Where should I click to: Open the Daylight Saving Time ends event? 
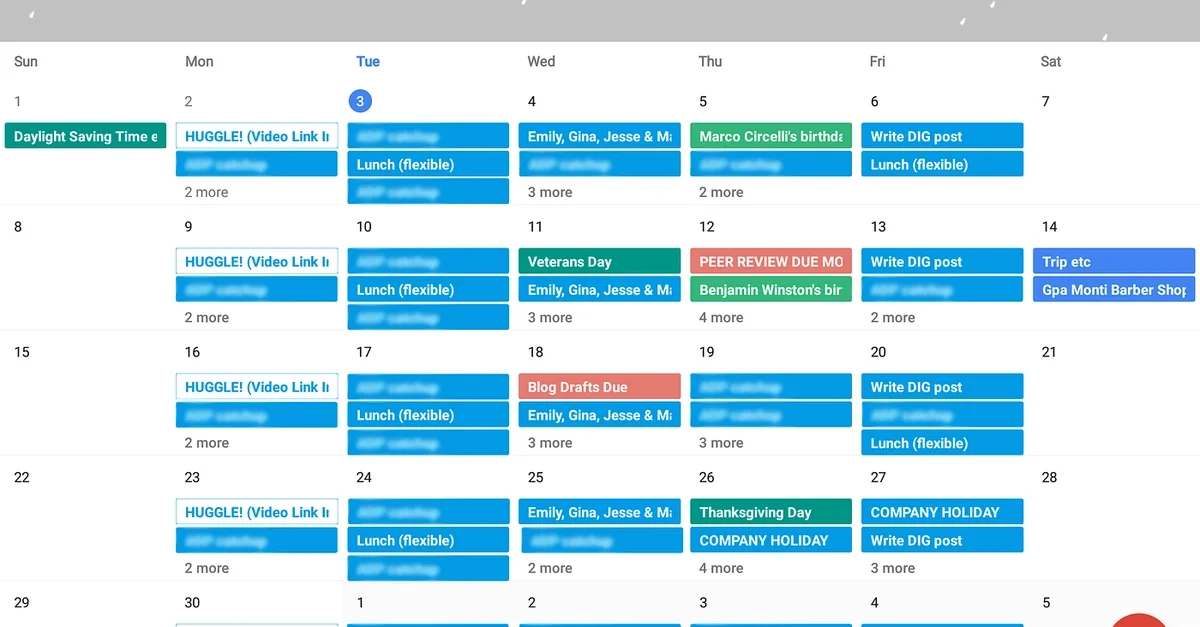tap(85, 135)
